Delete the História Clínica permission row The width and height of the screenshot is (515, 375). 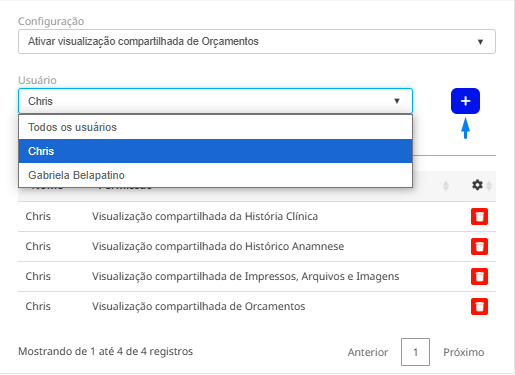pos(479,217)
